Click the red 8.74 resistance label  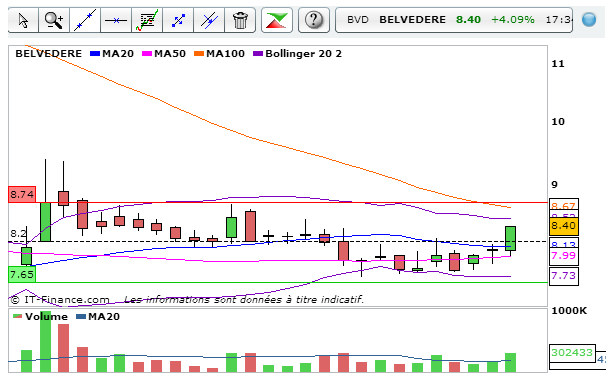[22, 194]
